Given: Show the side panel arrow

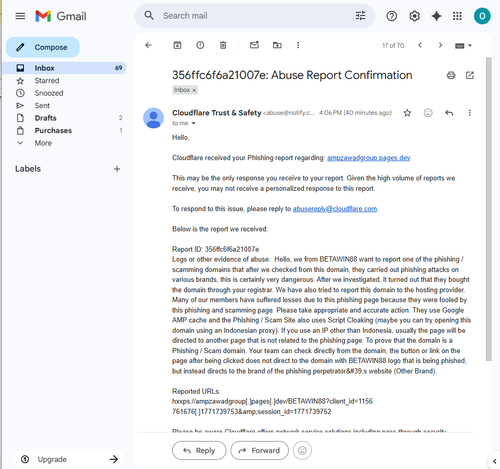Looking at the screenshot, I should tap(495, 461).
